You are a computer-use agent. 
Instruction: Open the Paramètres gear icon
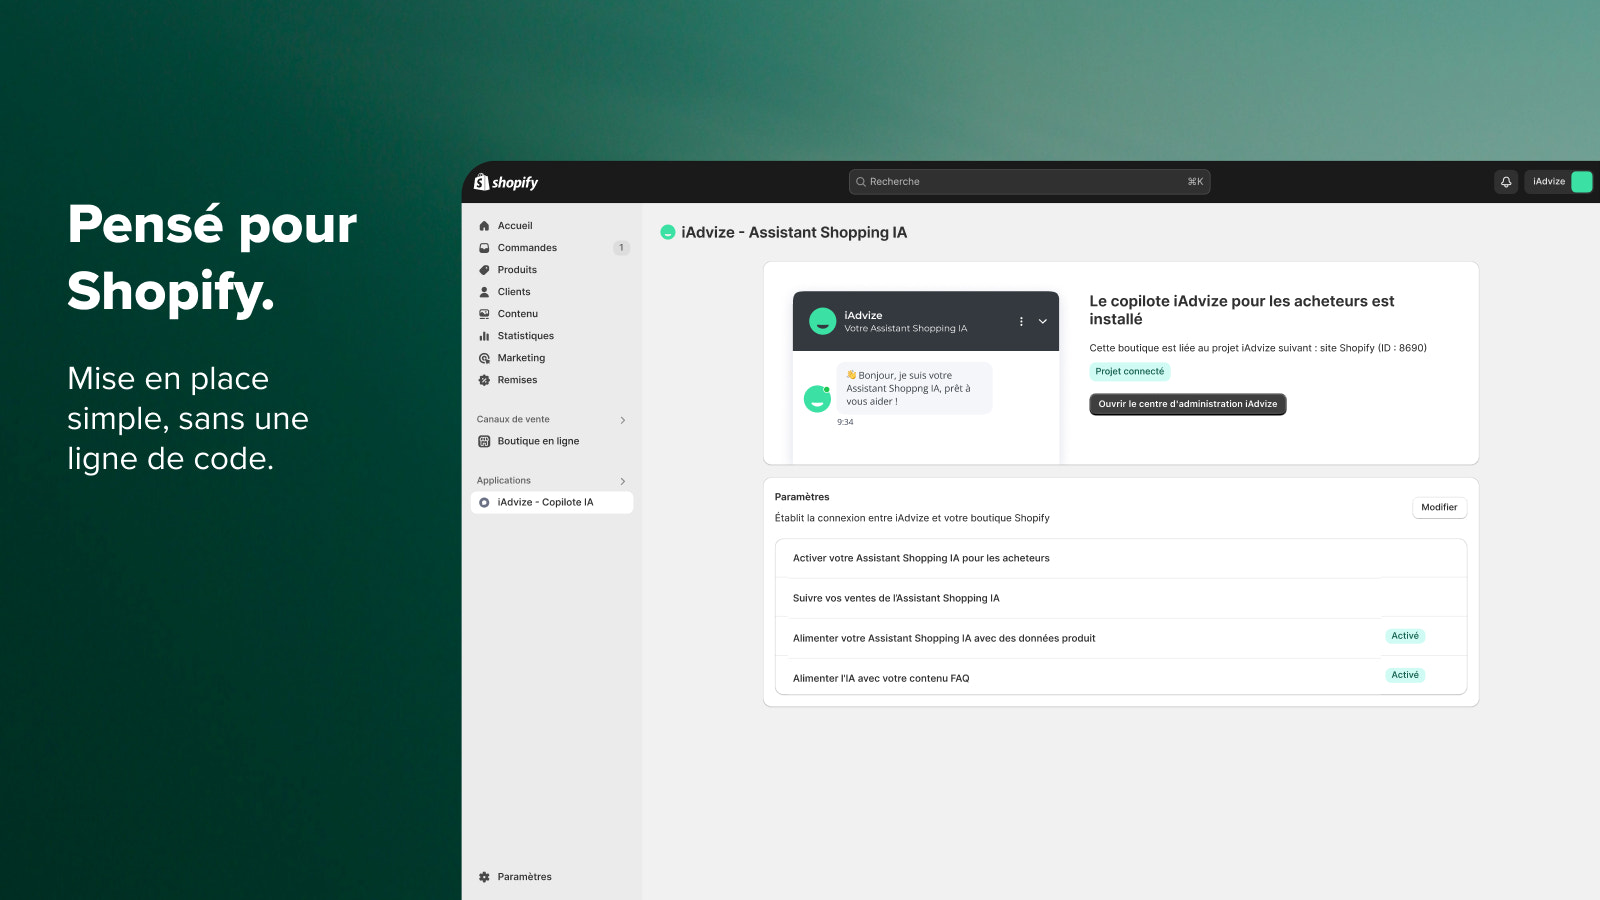coord(484,877)
